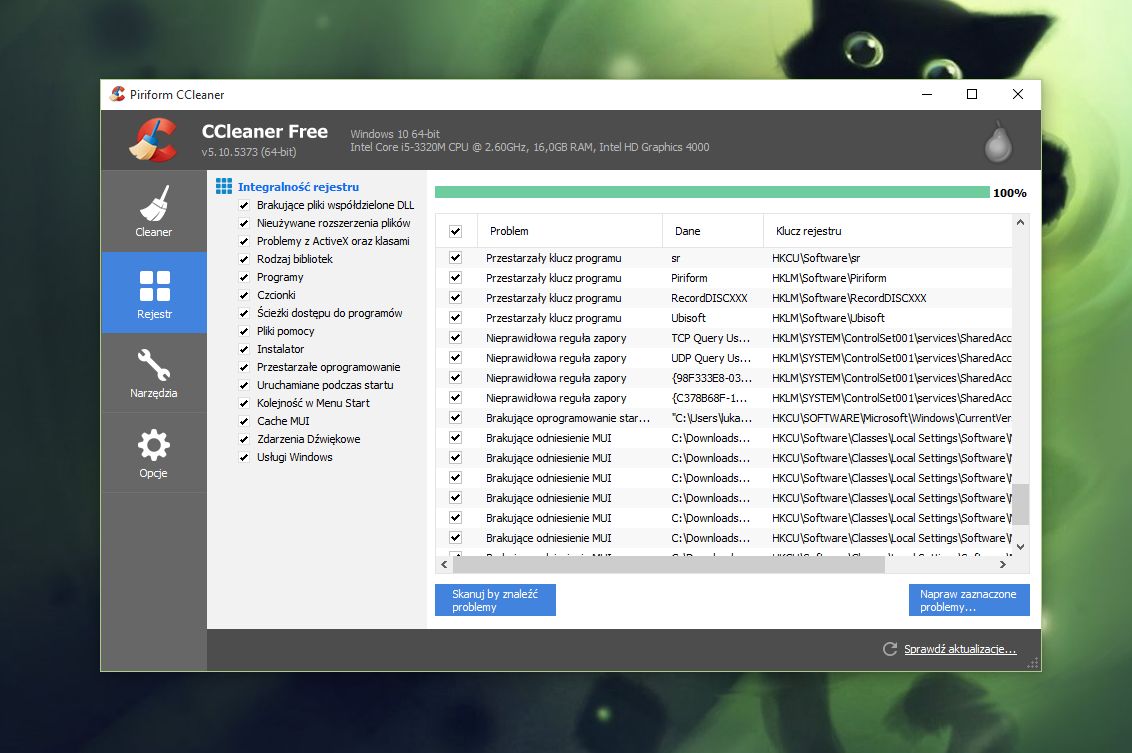
Task: Click the refresh icon beside Sprawdź aktualizacje
Action: coord(890,649)
